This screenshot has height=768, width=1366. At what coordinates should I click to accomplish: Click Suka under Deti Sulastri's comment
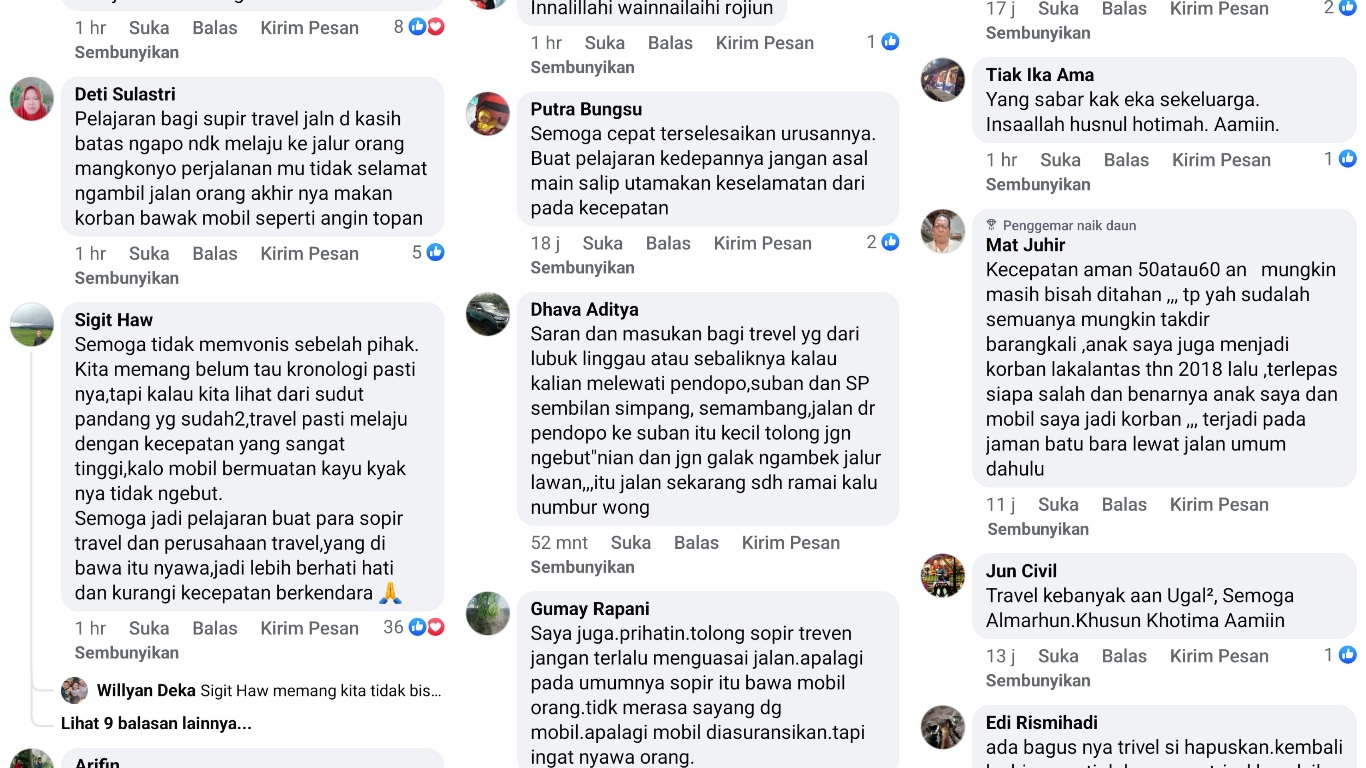click(149, 253)
